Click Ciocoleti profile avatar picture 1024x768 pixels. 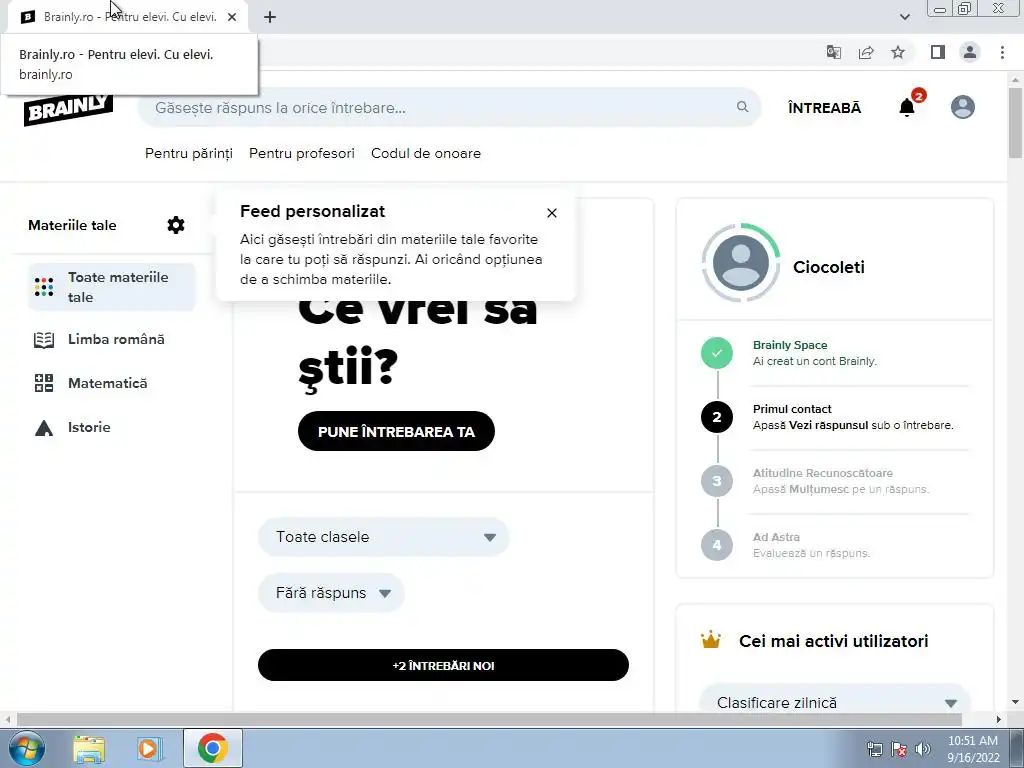click(741, 263)
